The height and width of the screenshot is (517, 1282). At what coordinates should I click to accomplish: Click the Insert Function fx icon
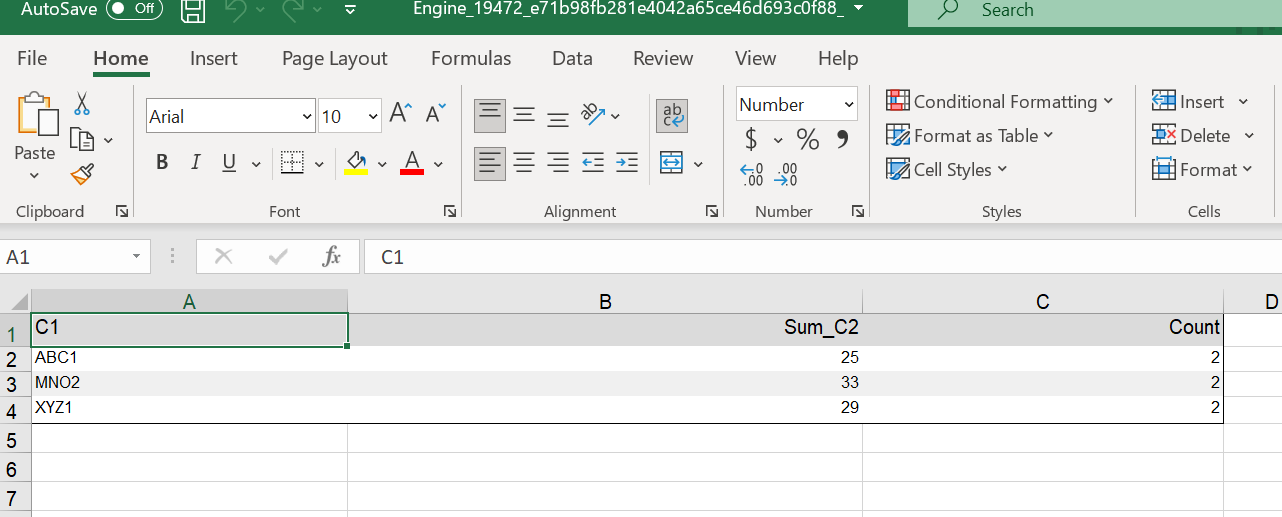point(331,257)
